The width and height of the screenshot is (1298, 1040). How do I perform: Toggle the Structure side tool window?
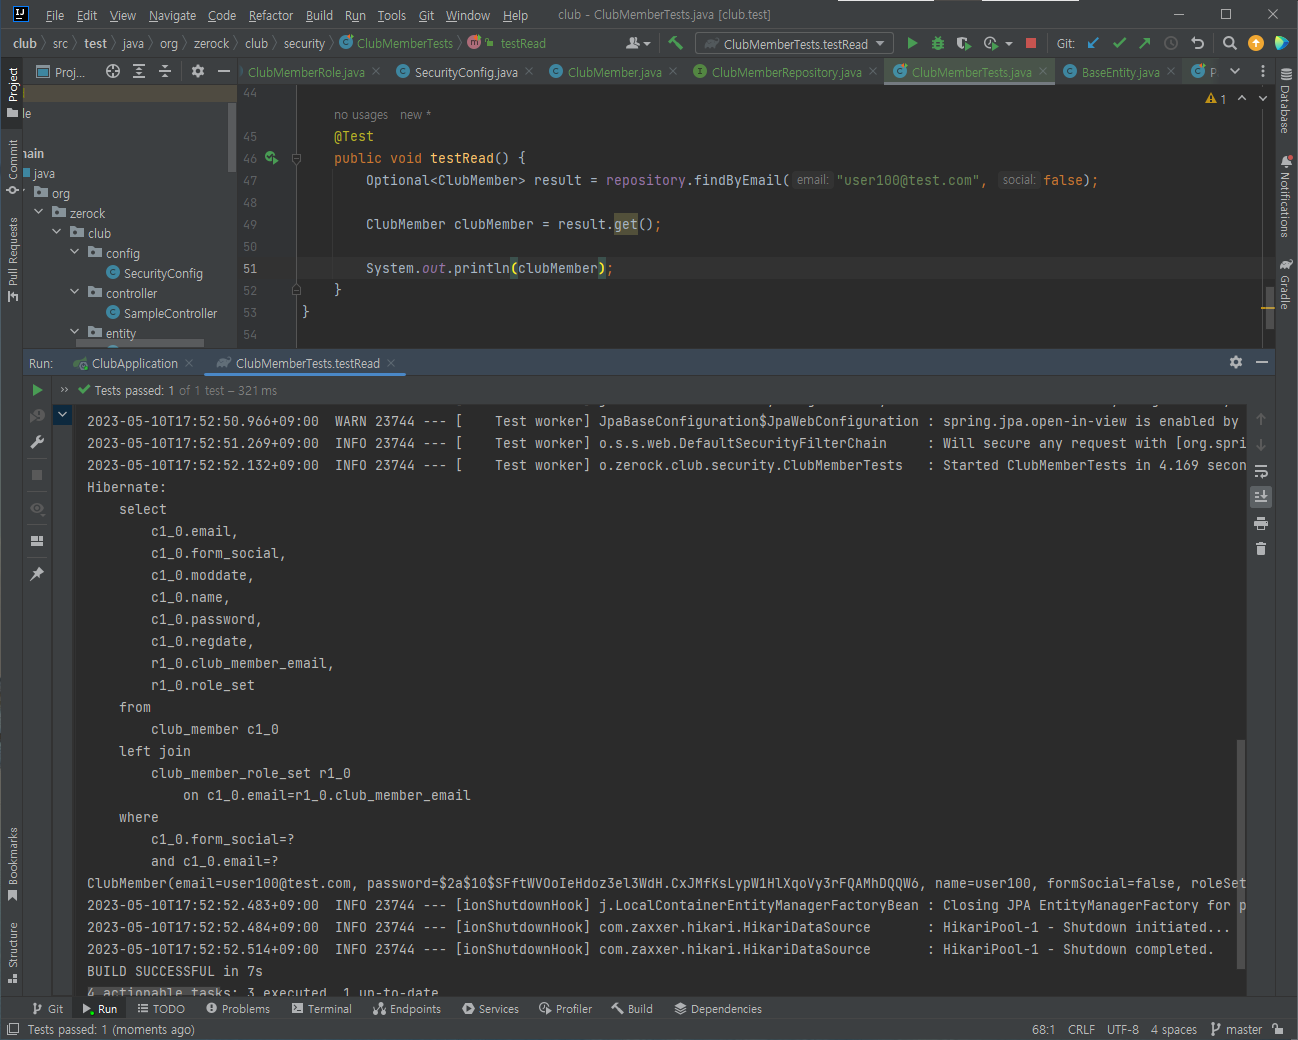click(x=13, y=953)
